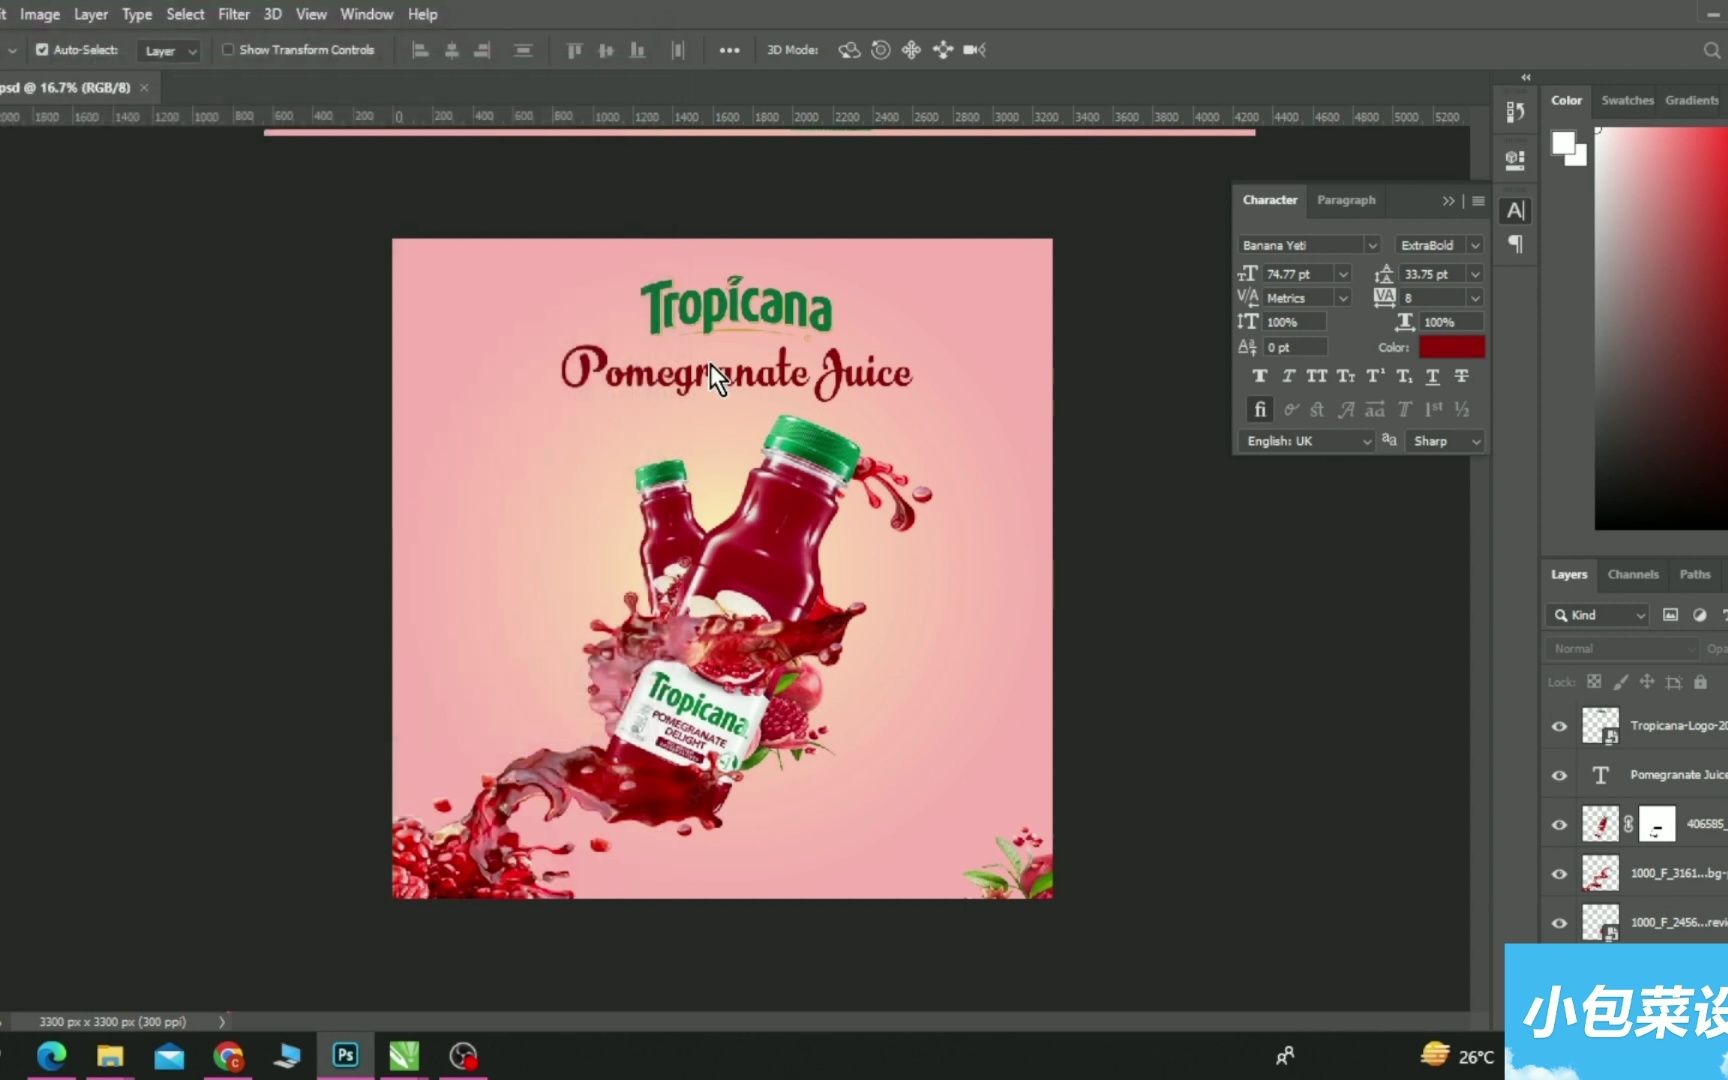The height and width of the screenshot is (1080, 1728).
Task: Apply Faux Bold style
Action: tap(1260, 376)
